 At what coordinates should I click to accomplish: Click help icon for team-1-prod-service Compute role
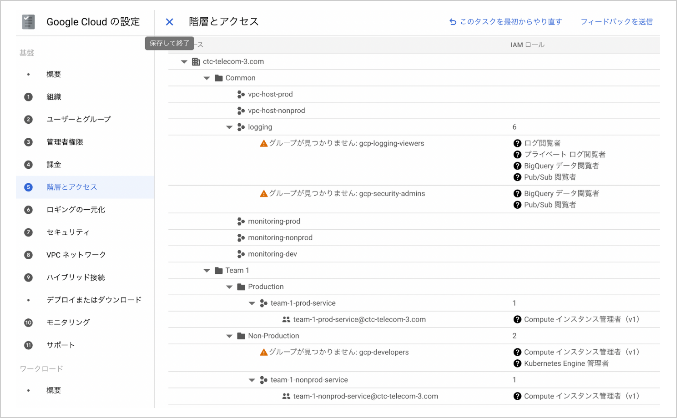(x=517, y=320)
